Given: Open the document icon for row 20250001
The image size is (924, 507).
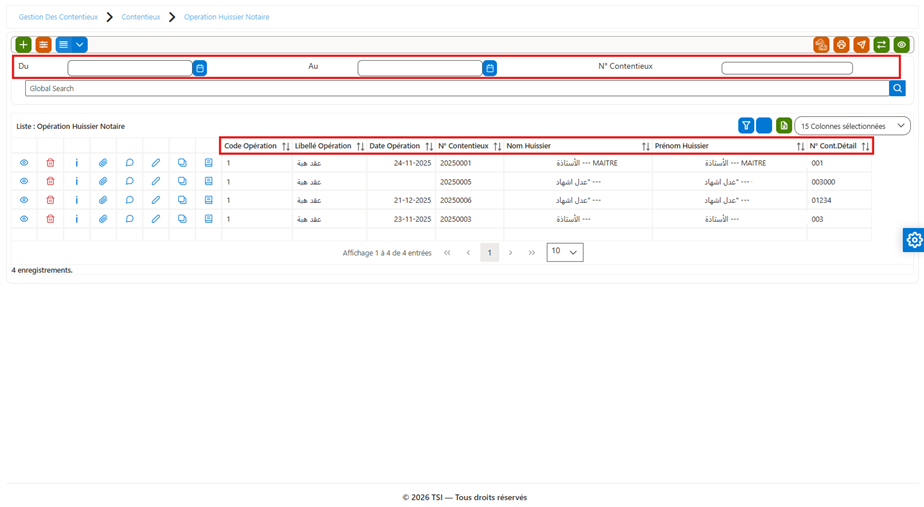Looking at the screenshot, I should coord(209,163).
